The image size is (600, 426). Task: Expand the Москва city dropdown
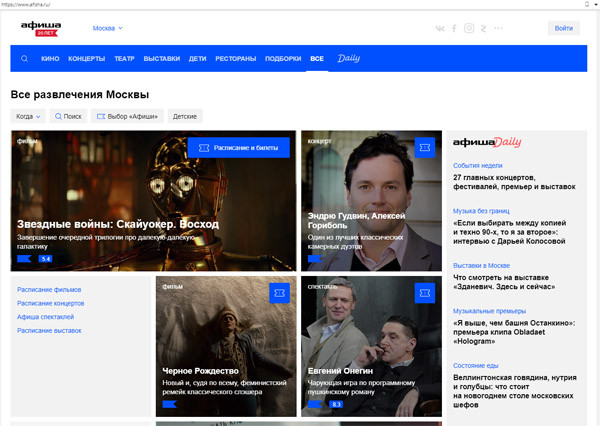tap(108, 28)
